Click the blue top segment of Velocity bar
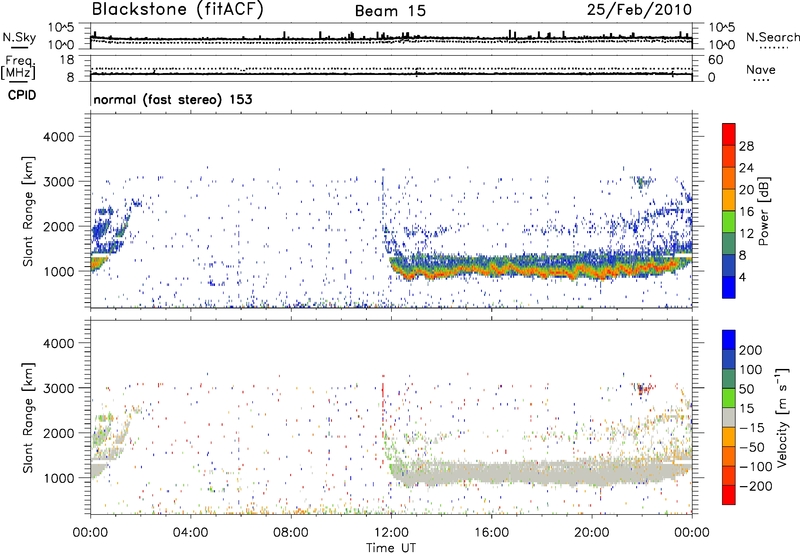This screenshot has width=800, height=554. point(729,340)
